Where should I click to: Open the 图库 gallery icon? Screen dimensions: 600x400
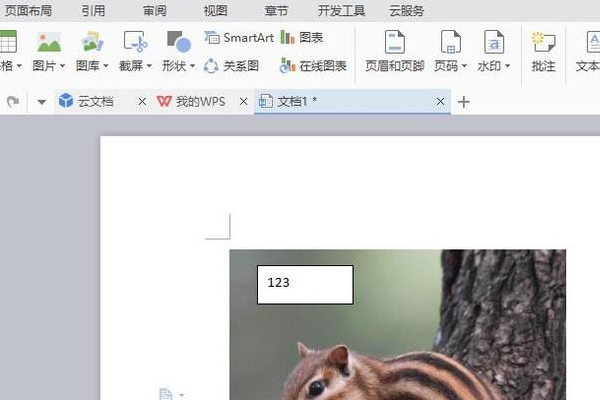[93, 42]
